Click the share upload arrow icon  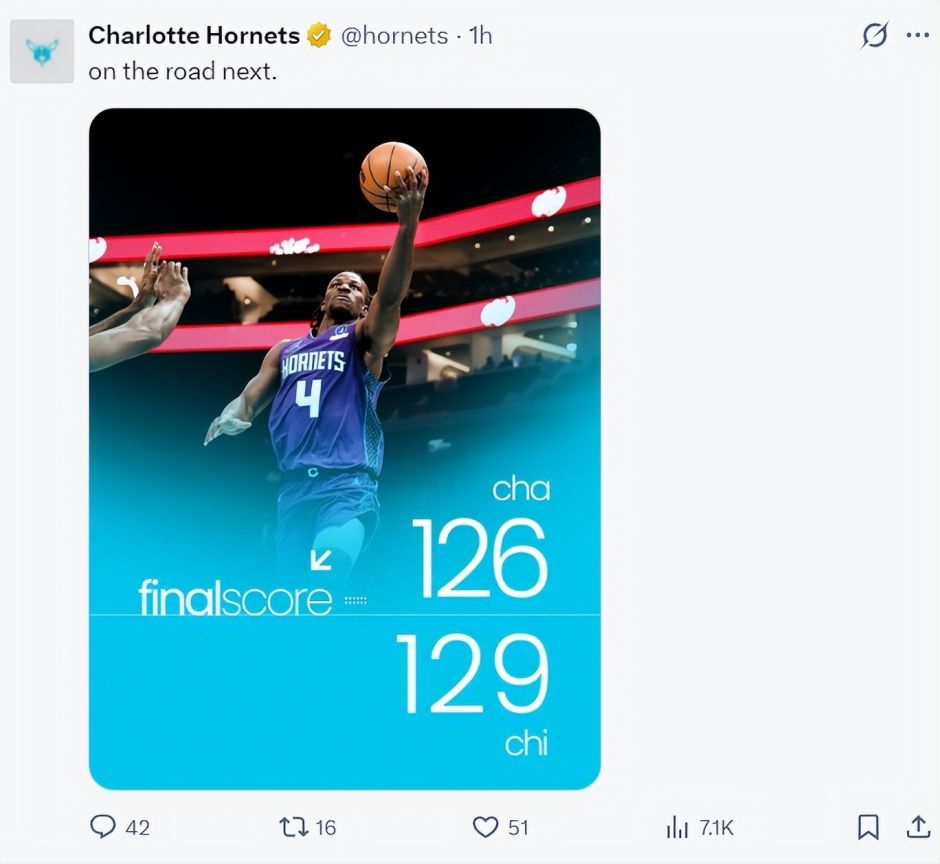918,826
